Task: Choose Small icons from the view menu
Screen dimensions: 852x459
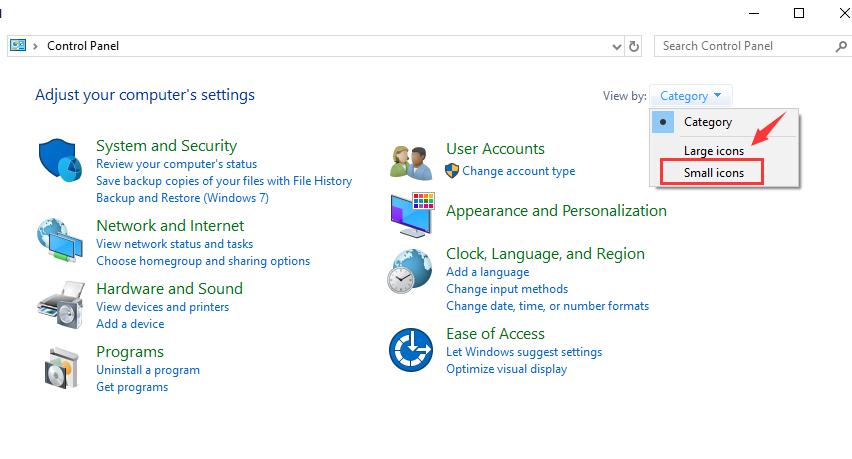Action: click(x=713, y=173)
